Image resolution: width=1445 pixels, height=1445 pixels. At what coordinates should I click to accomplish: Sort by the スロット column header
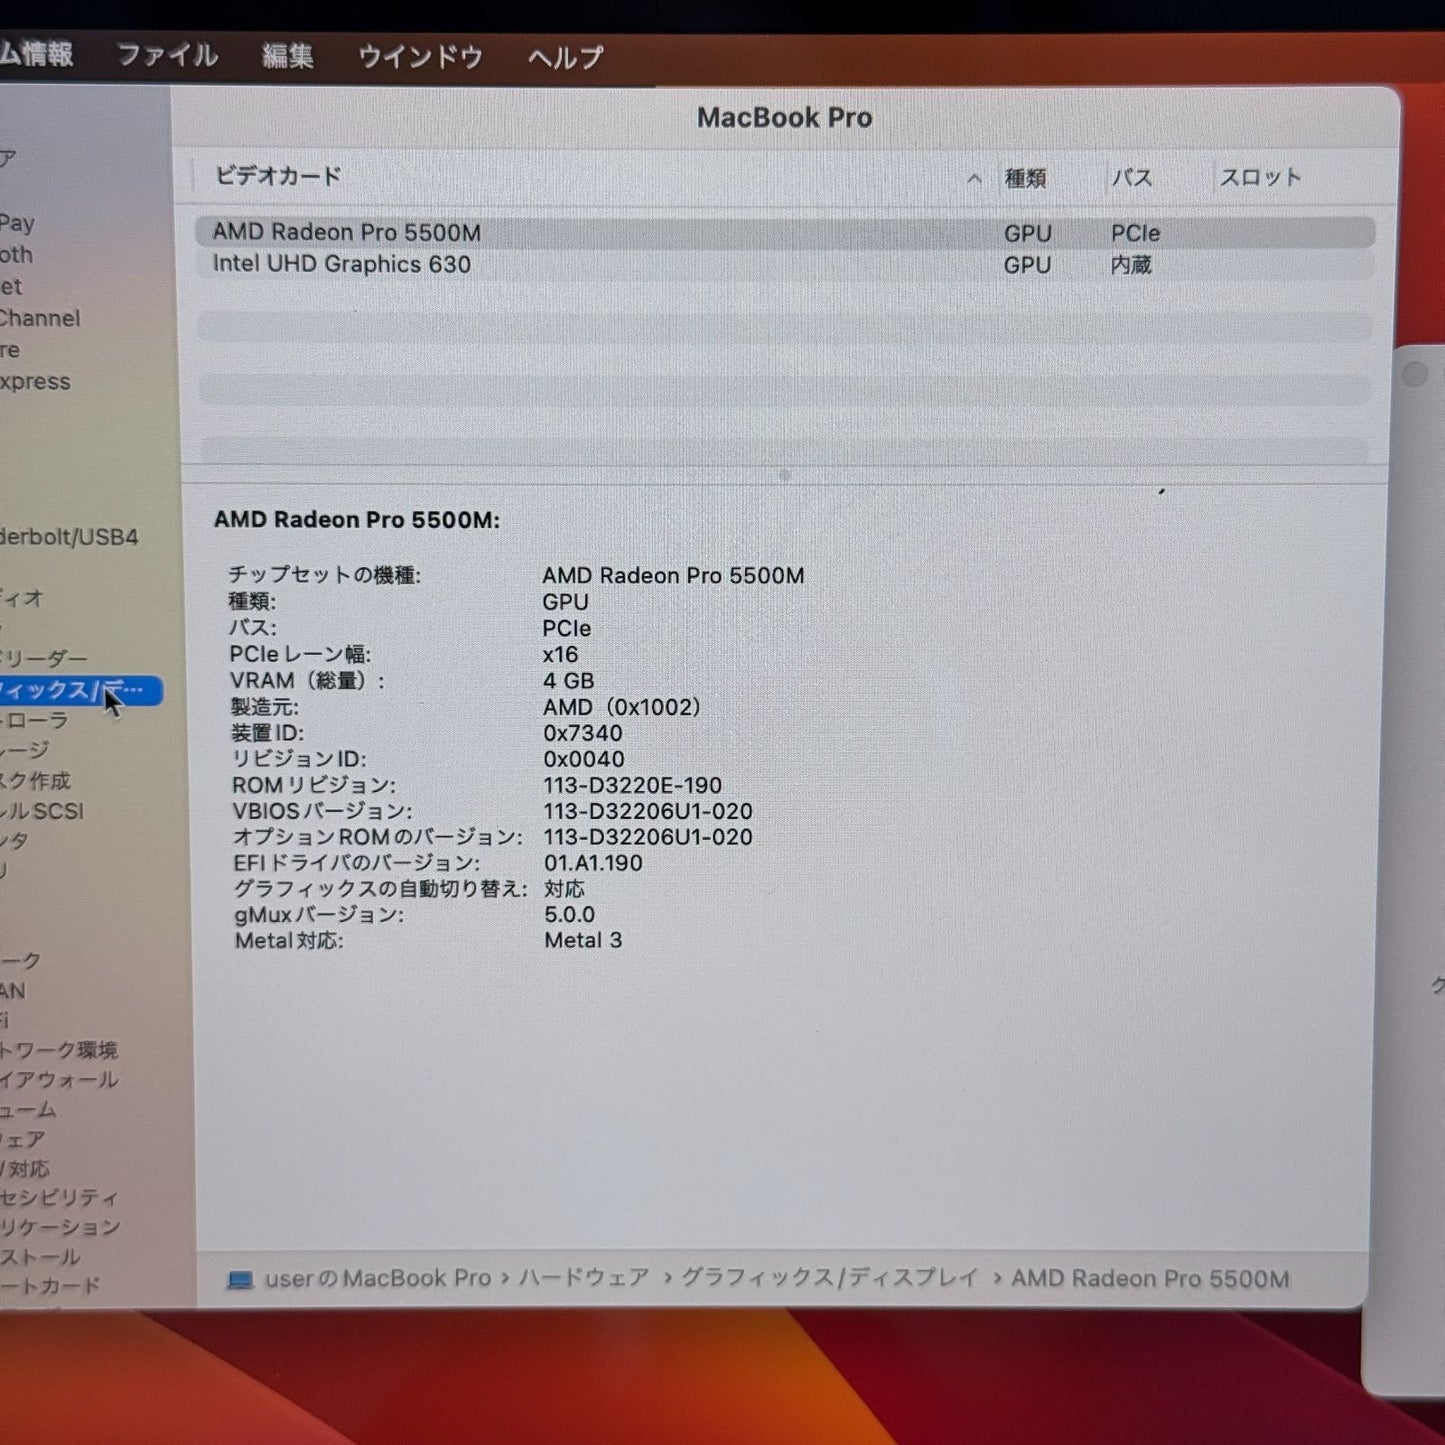point(1260,177)
